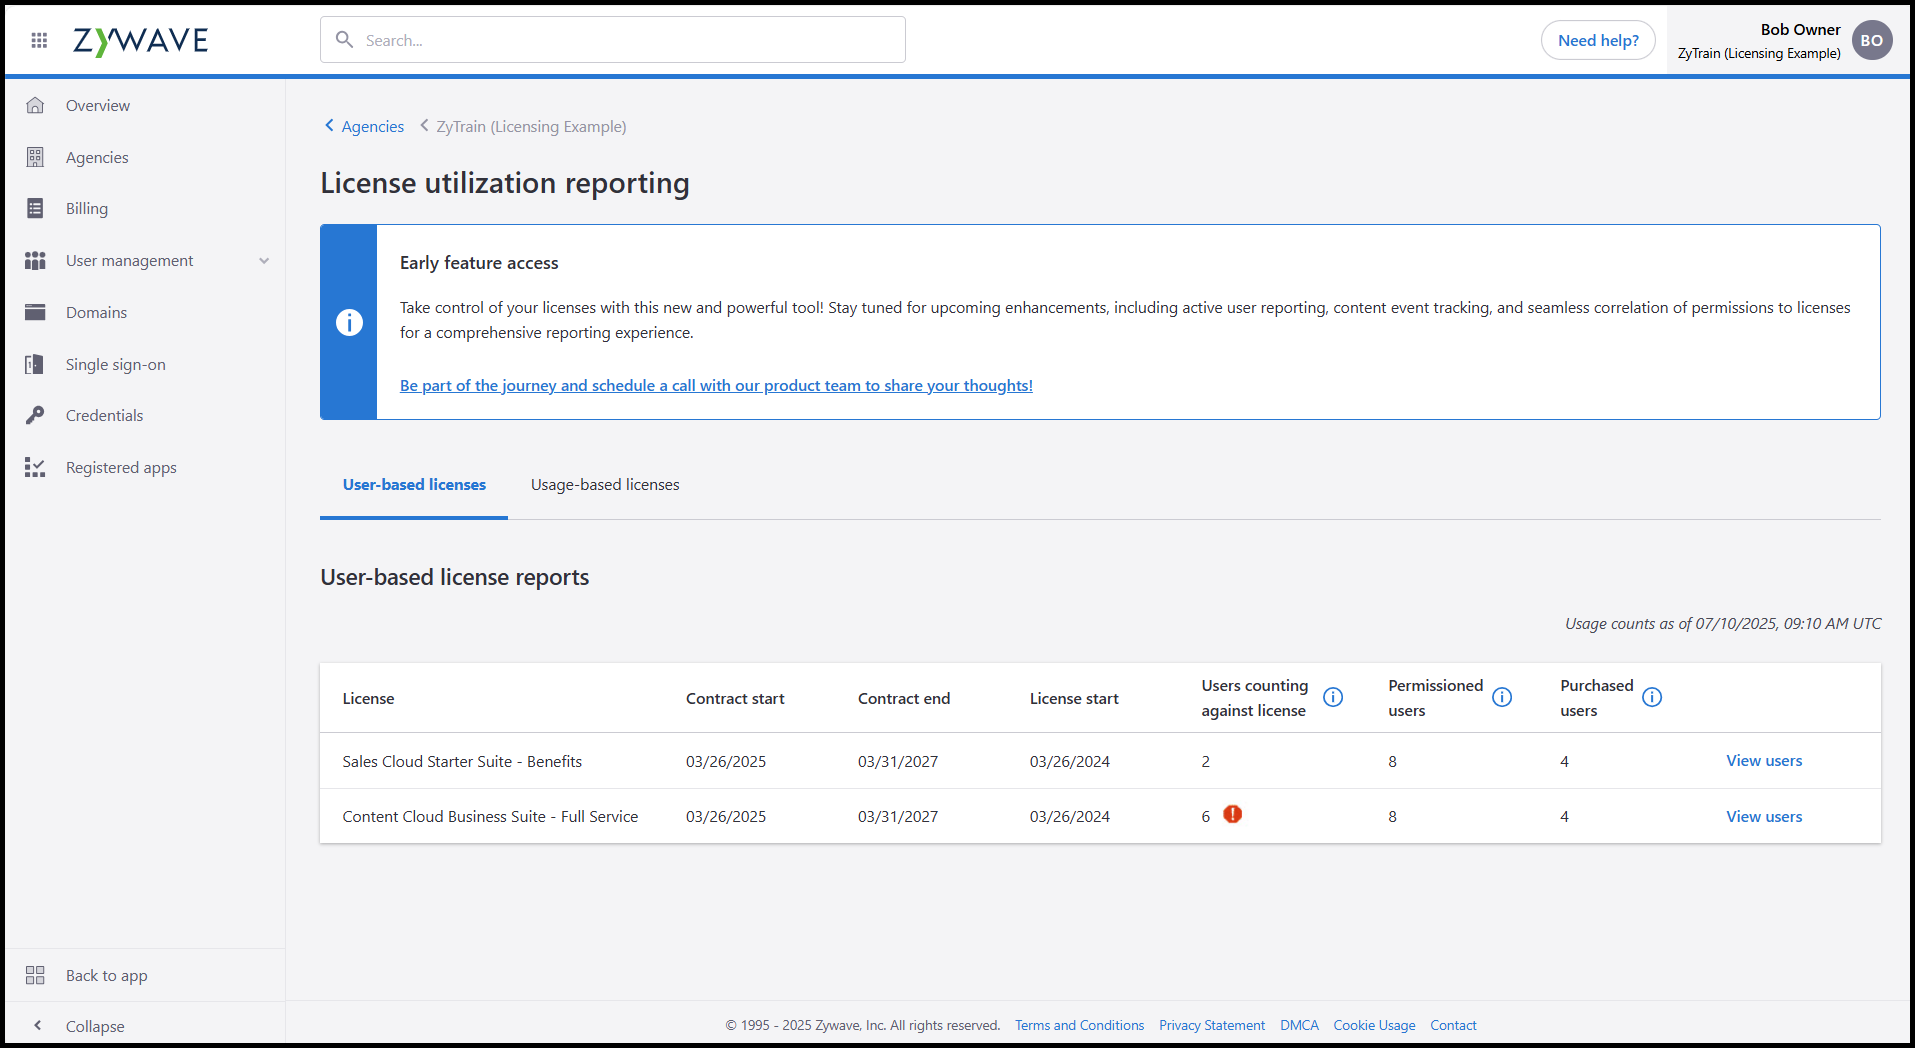1915x1048 pixels.
Task: Click the Need help? button
Action: [x=1597, y=40]
